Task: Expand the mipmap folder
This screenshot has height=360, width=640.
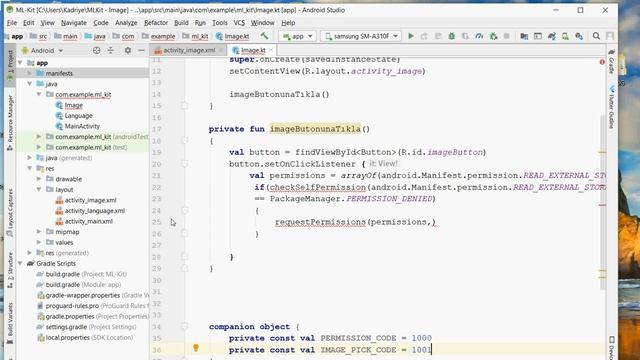Action: (x=39, y=232)
